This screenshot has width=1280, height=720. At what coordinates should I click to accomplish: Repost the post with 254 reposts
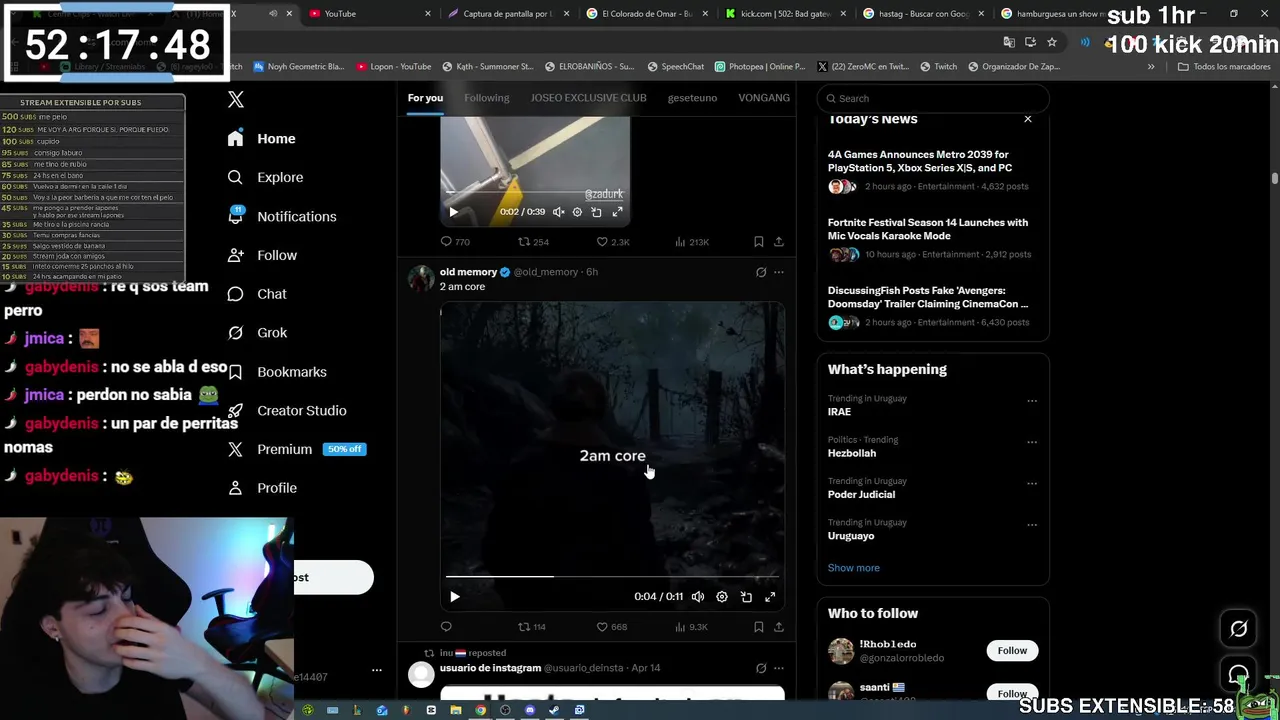(533, 242)
